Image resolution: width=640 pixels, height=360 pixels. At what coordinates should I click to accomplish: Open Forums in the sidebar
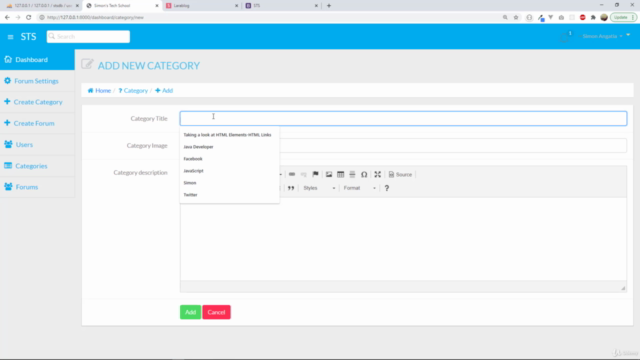click(37, 187)
